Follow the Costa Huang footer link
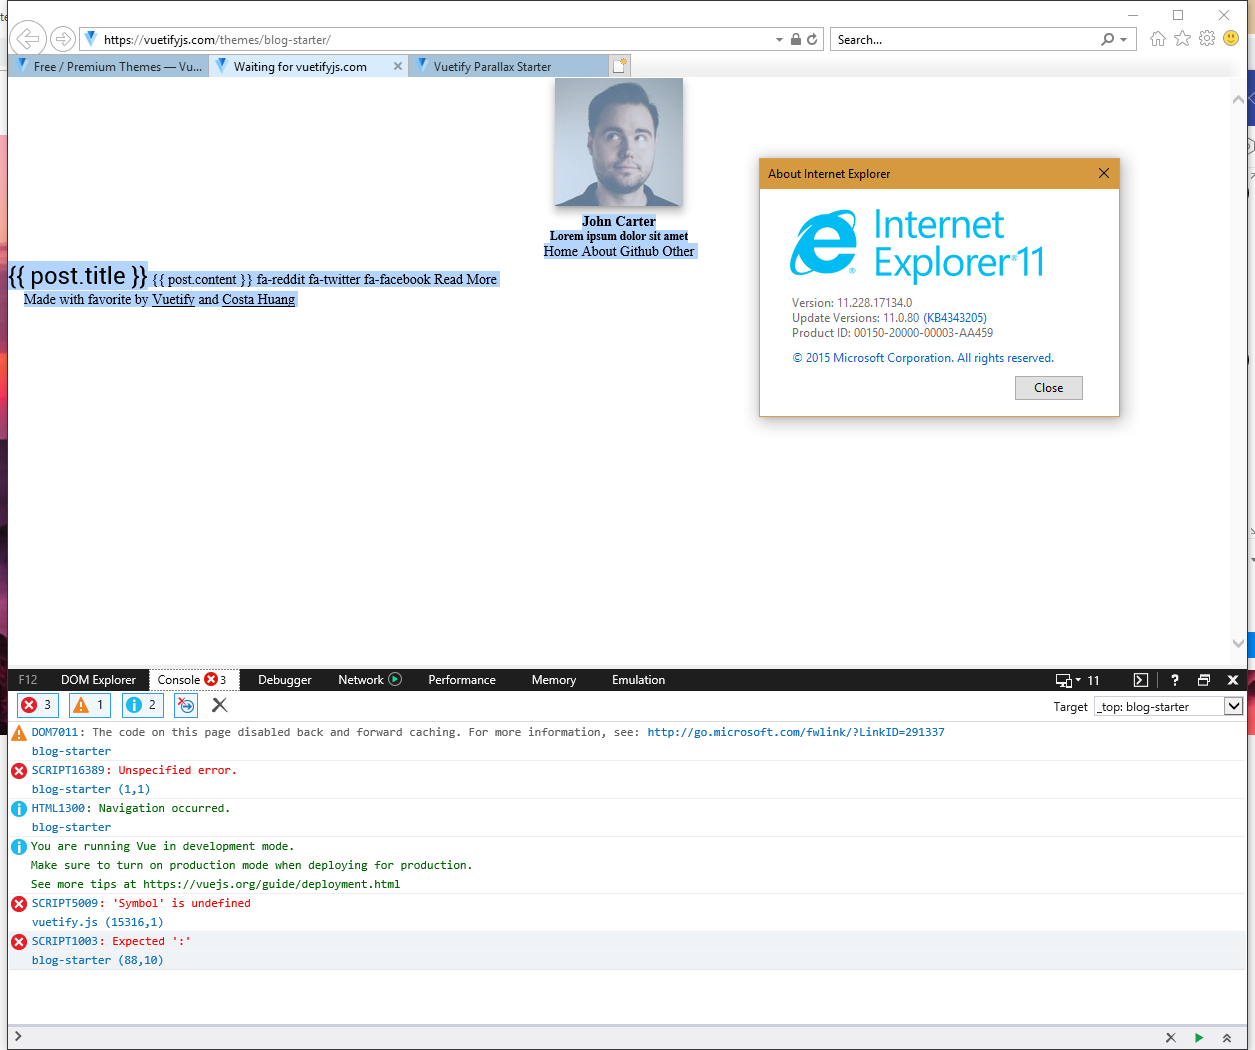The image size is (1255, 1050). (258, 299)
